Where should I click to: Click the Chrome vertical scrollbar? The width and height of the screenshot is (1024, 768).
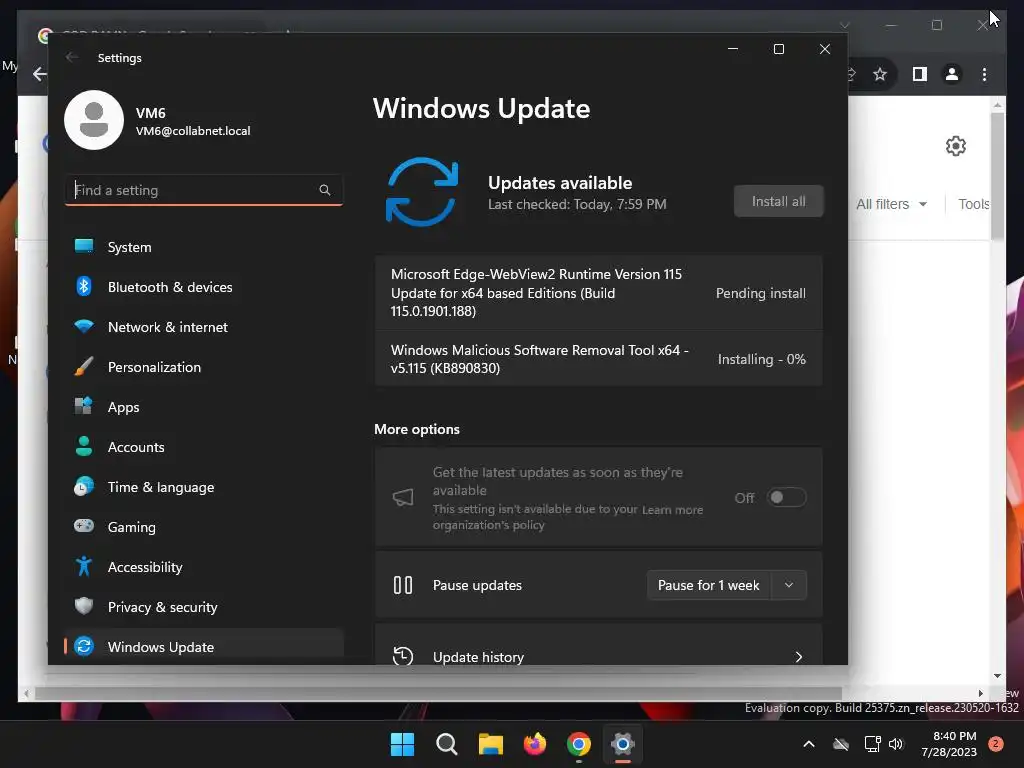[x=997, y=176]
